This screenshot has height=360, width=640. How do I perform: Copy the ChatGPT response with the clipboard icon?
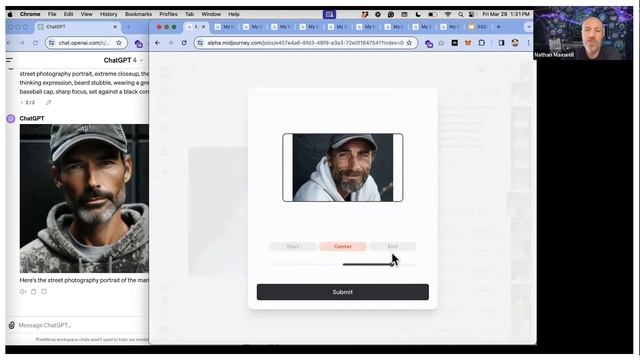(x=33, y=291)
